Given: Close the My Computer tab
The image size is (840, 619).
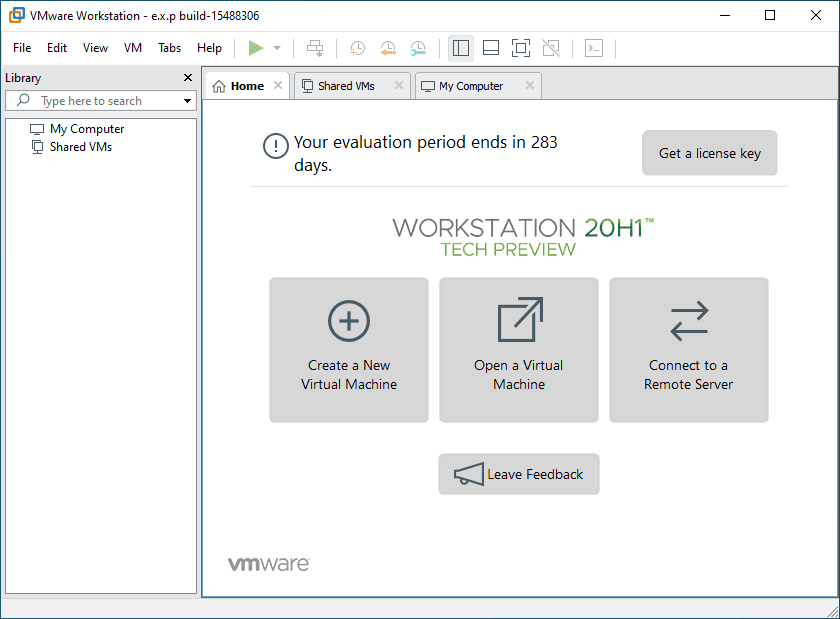Looking at the screenshot, I should (530, 86).
